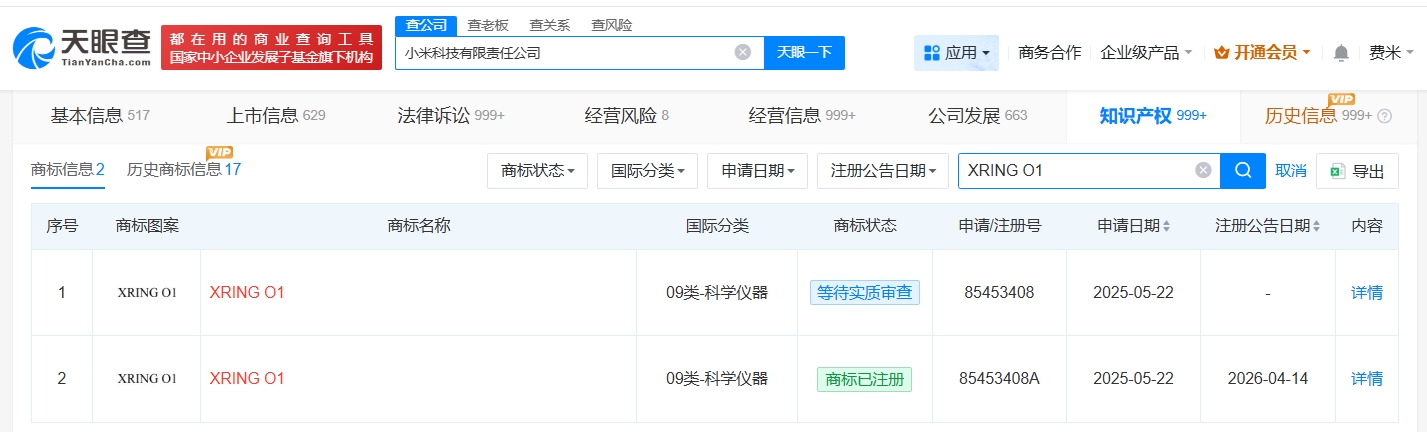This screenshot has width=1427, height=432.
Task: Export results with the 导出 button
Action: click(1357, 171)
